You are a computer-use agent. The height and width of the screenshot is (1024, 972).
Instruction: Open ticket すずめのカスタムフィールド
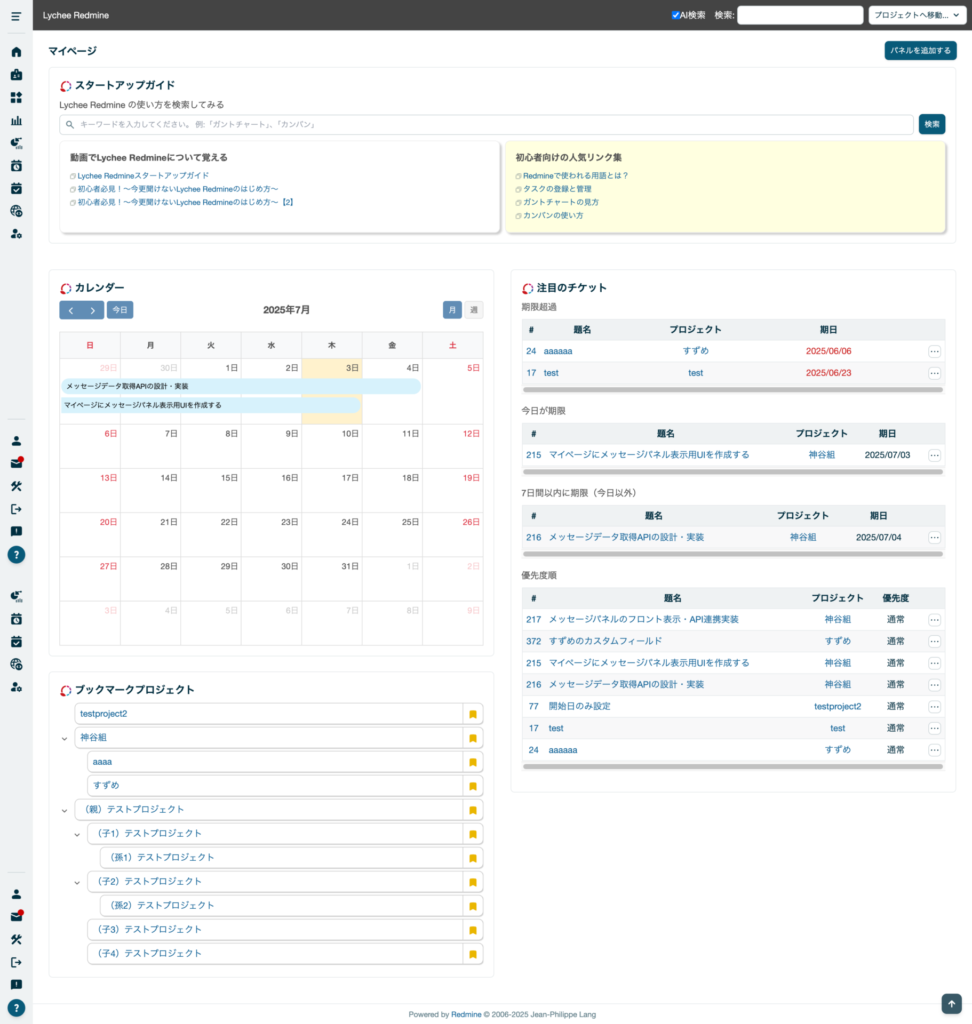tap(605, 641)
